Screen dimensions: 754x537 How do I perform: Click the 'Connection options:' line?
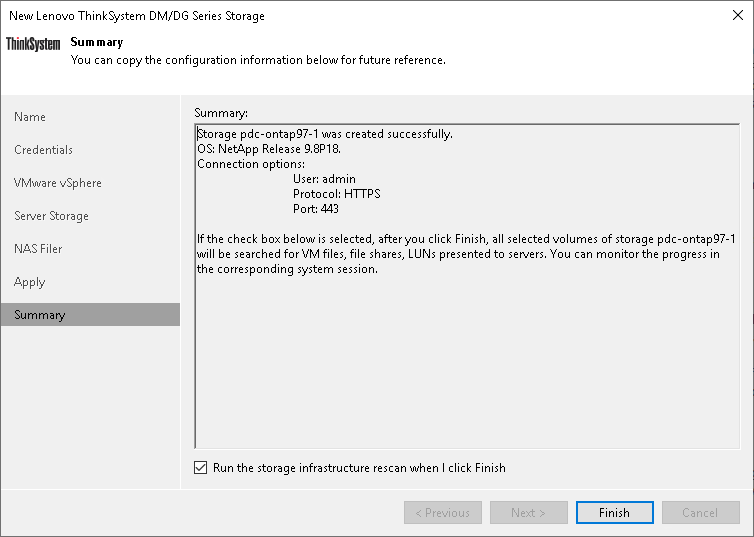251,164
